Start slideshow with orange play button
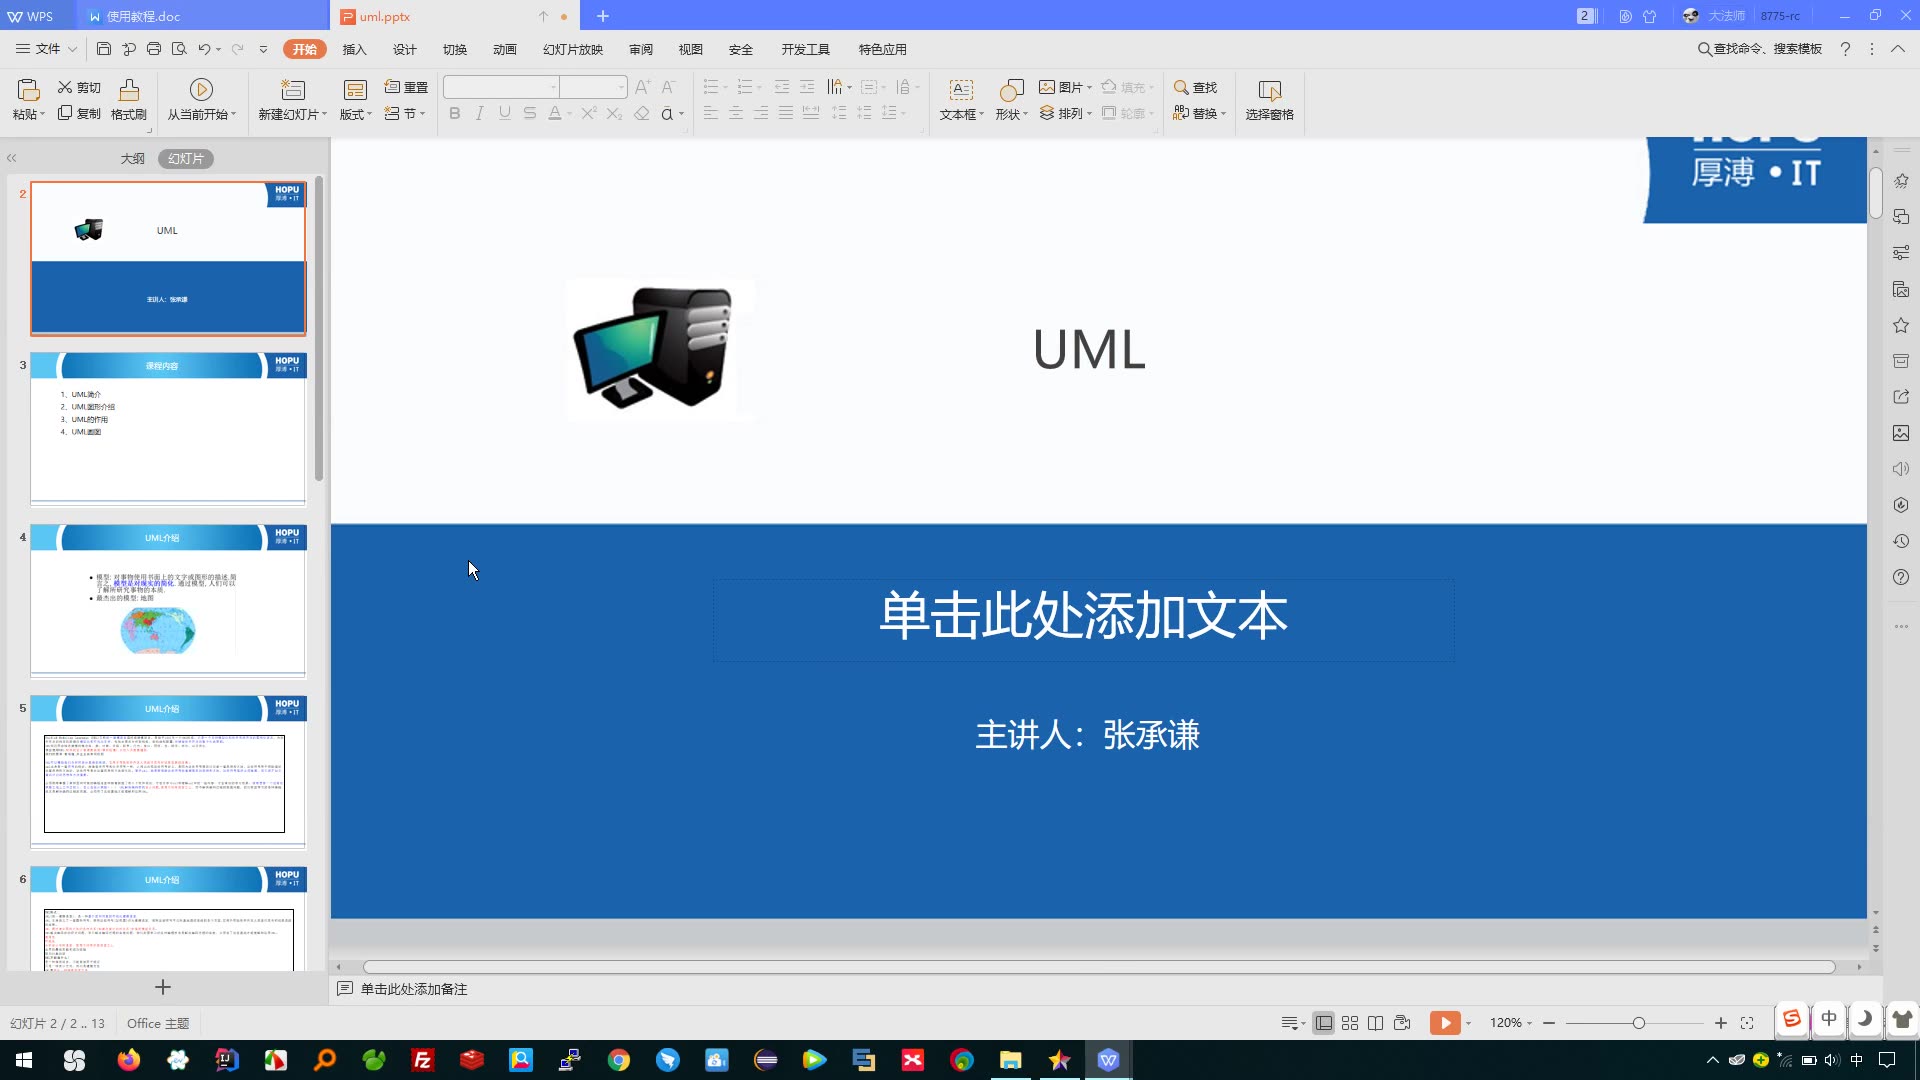This screenshot has width=1920, height=1080. (1444, 1023)
